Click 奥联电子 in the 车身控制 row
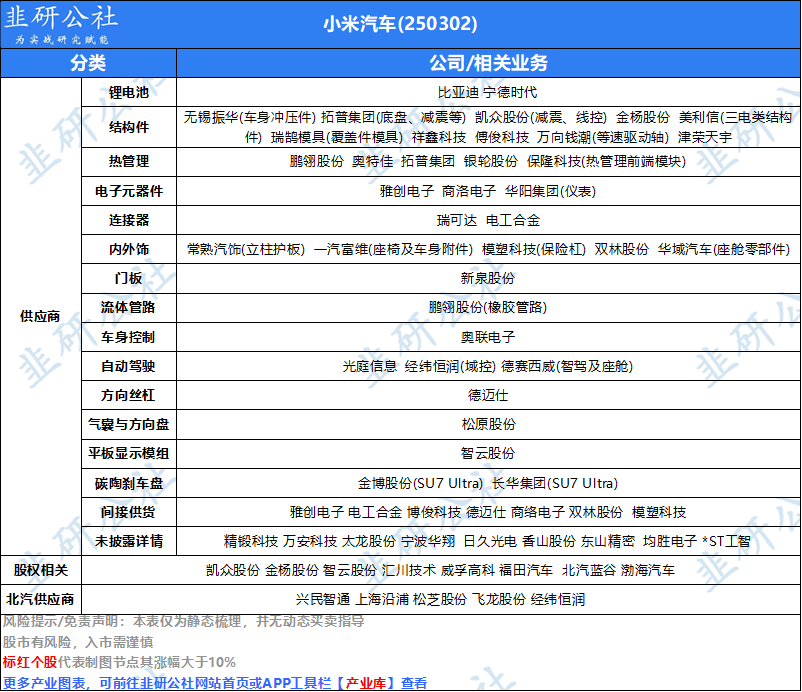The height and width of the screenshot is (692, 802). [488, 337]
